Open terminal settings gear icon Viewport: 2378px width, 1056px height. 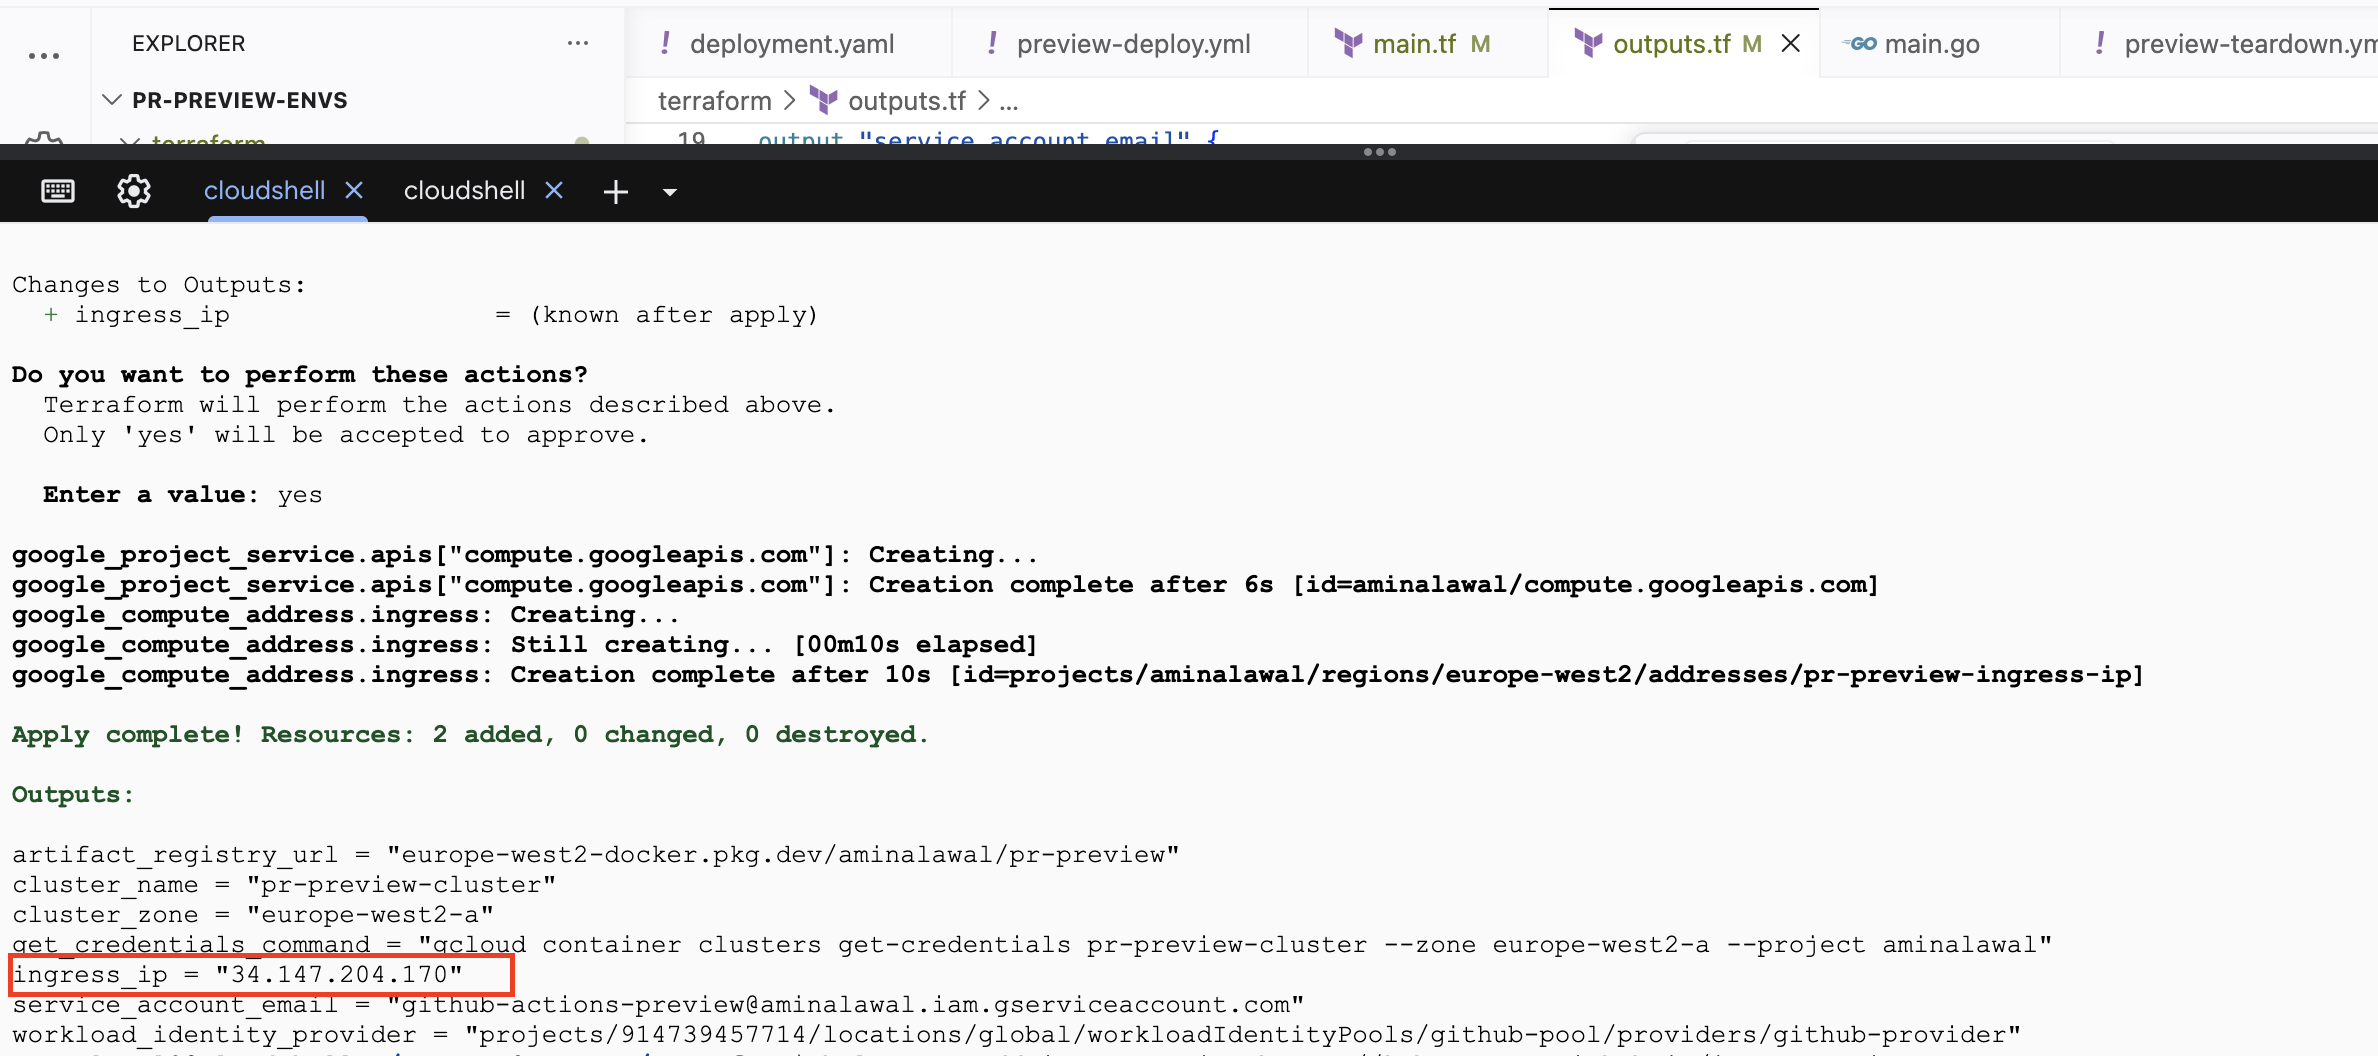(x=134, y=191)
